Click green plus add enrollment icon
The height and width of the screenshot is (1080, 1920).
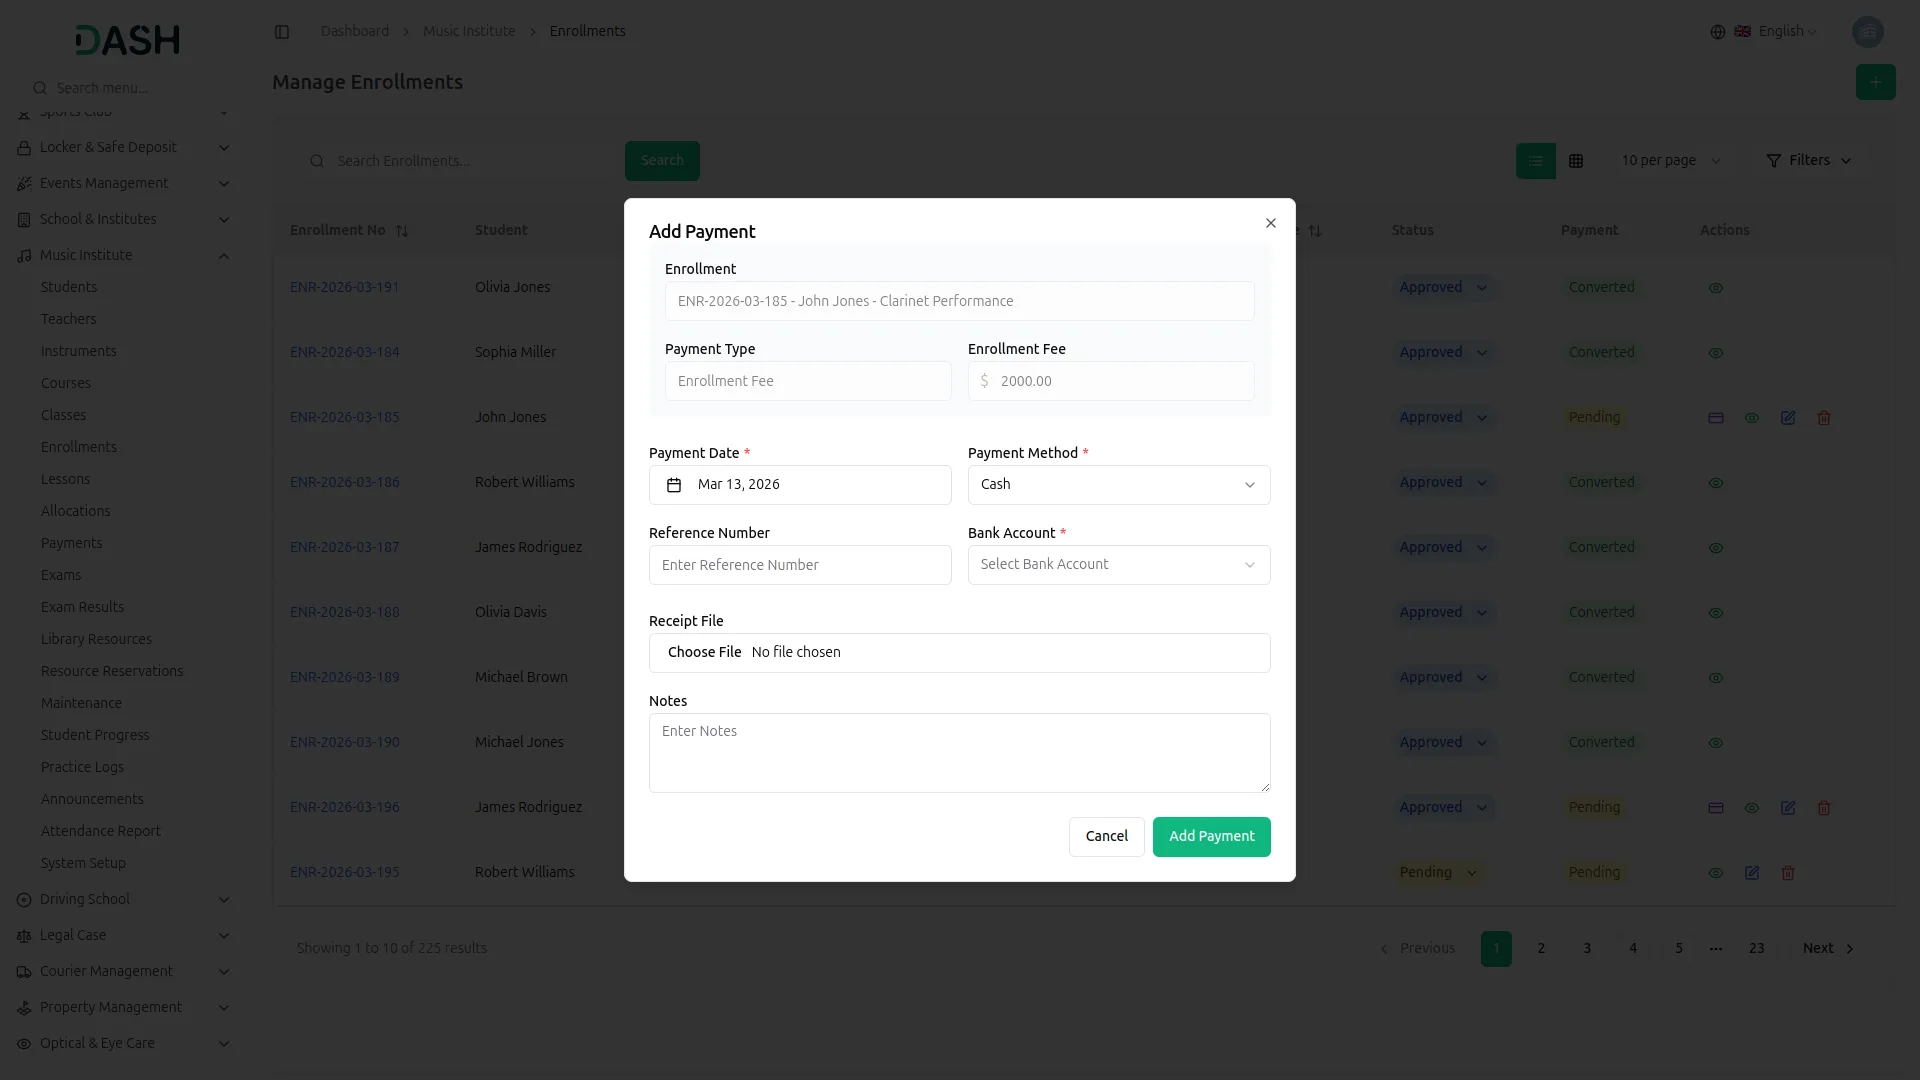(1875, 82)
